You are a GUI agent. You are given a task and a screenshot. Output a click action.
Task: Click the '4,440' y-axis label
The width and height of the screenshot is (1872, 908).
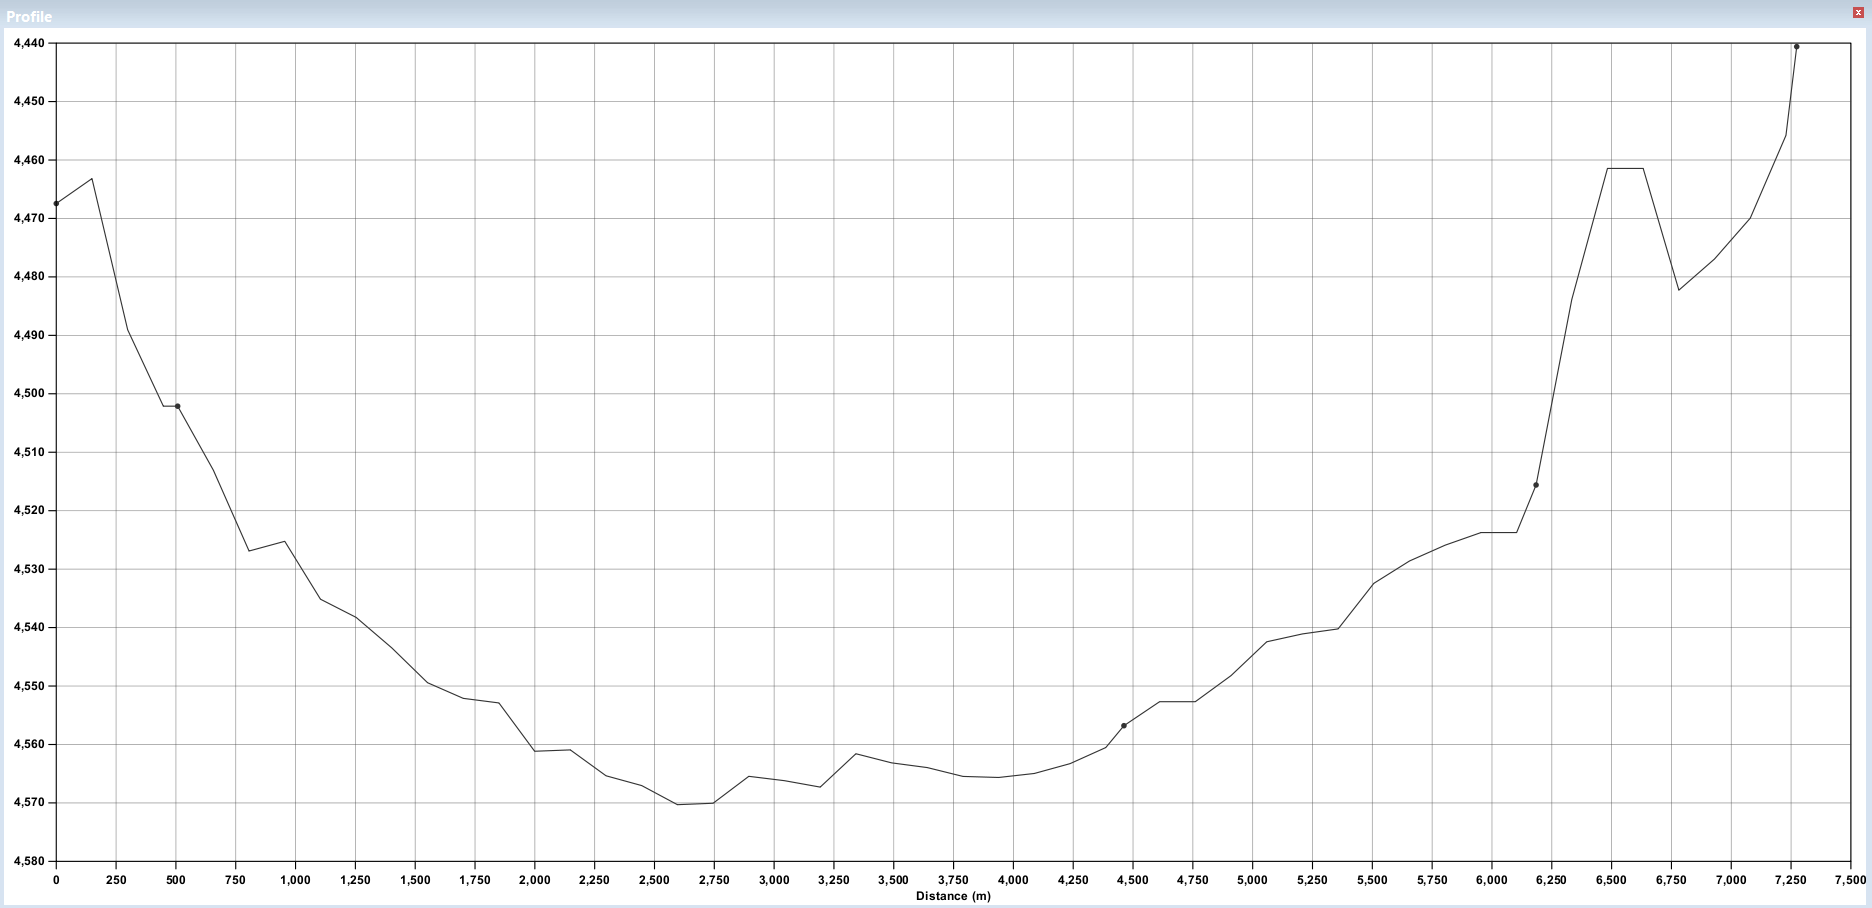(28, 44)
